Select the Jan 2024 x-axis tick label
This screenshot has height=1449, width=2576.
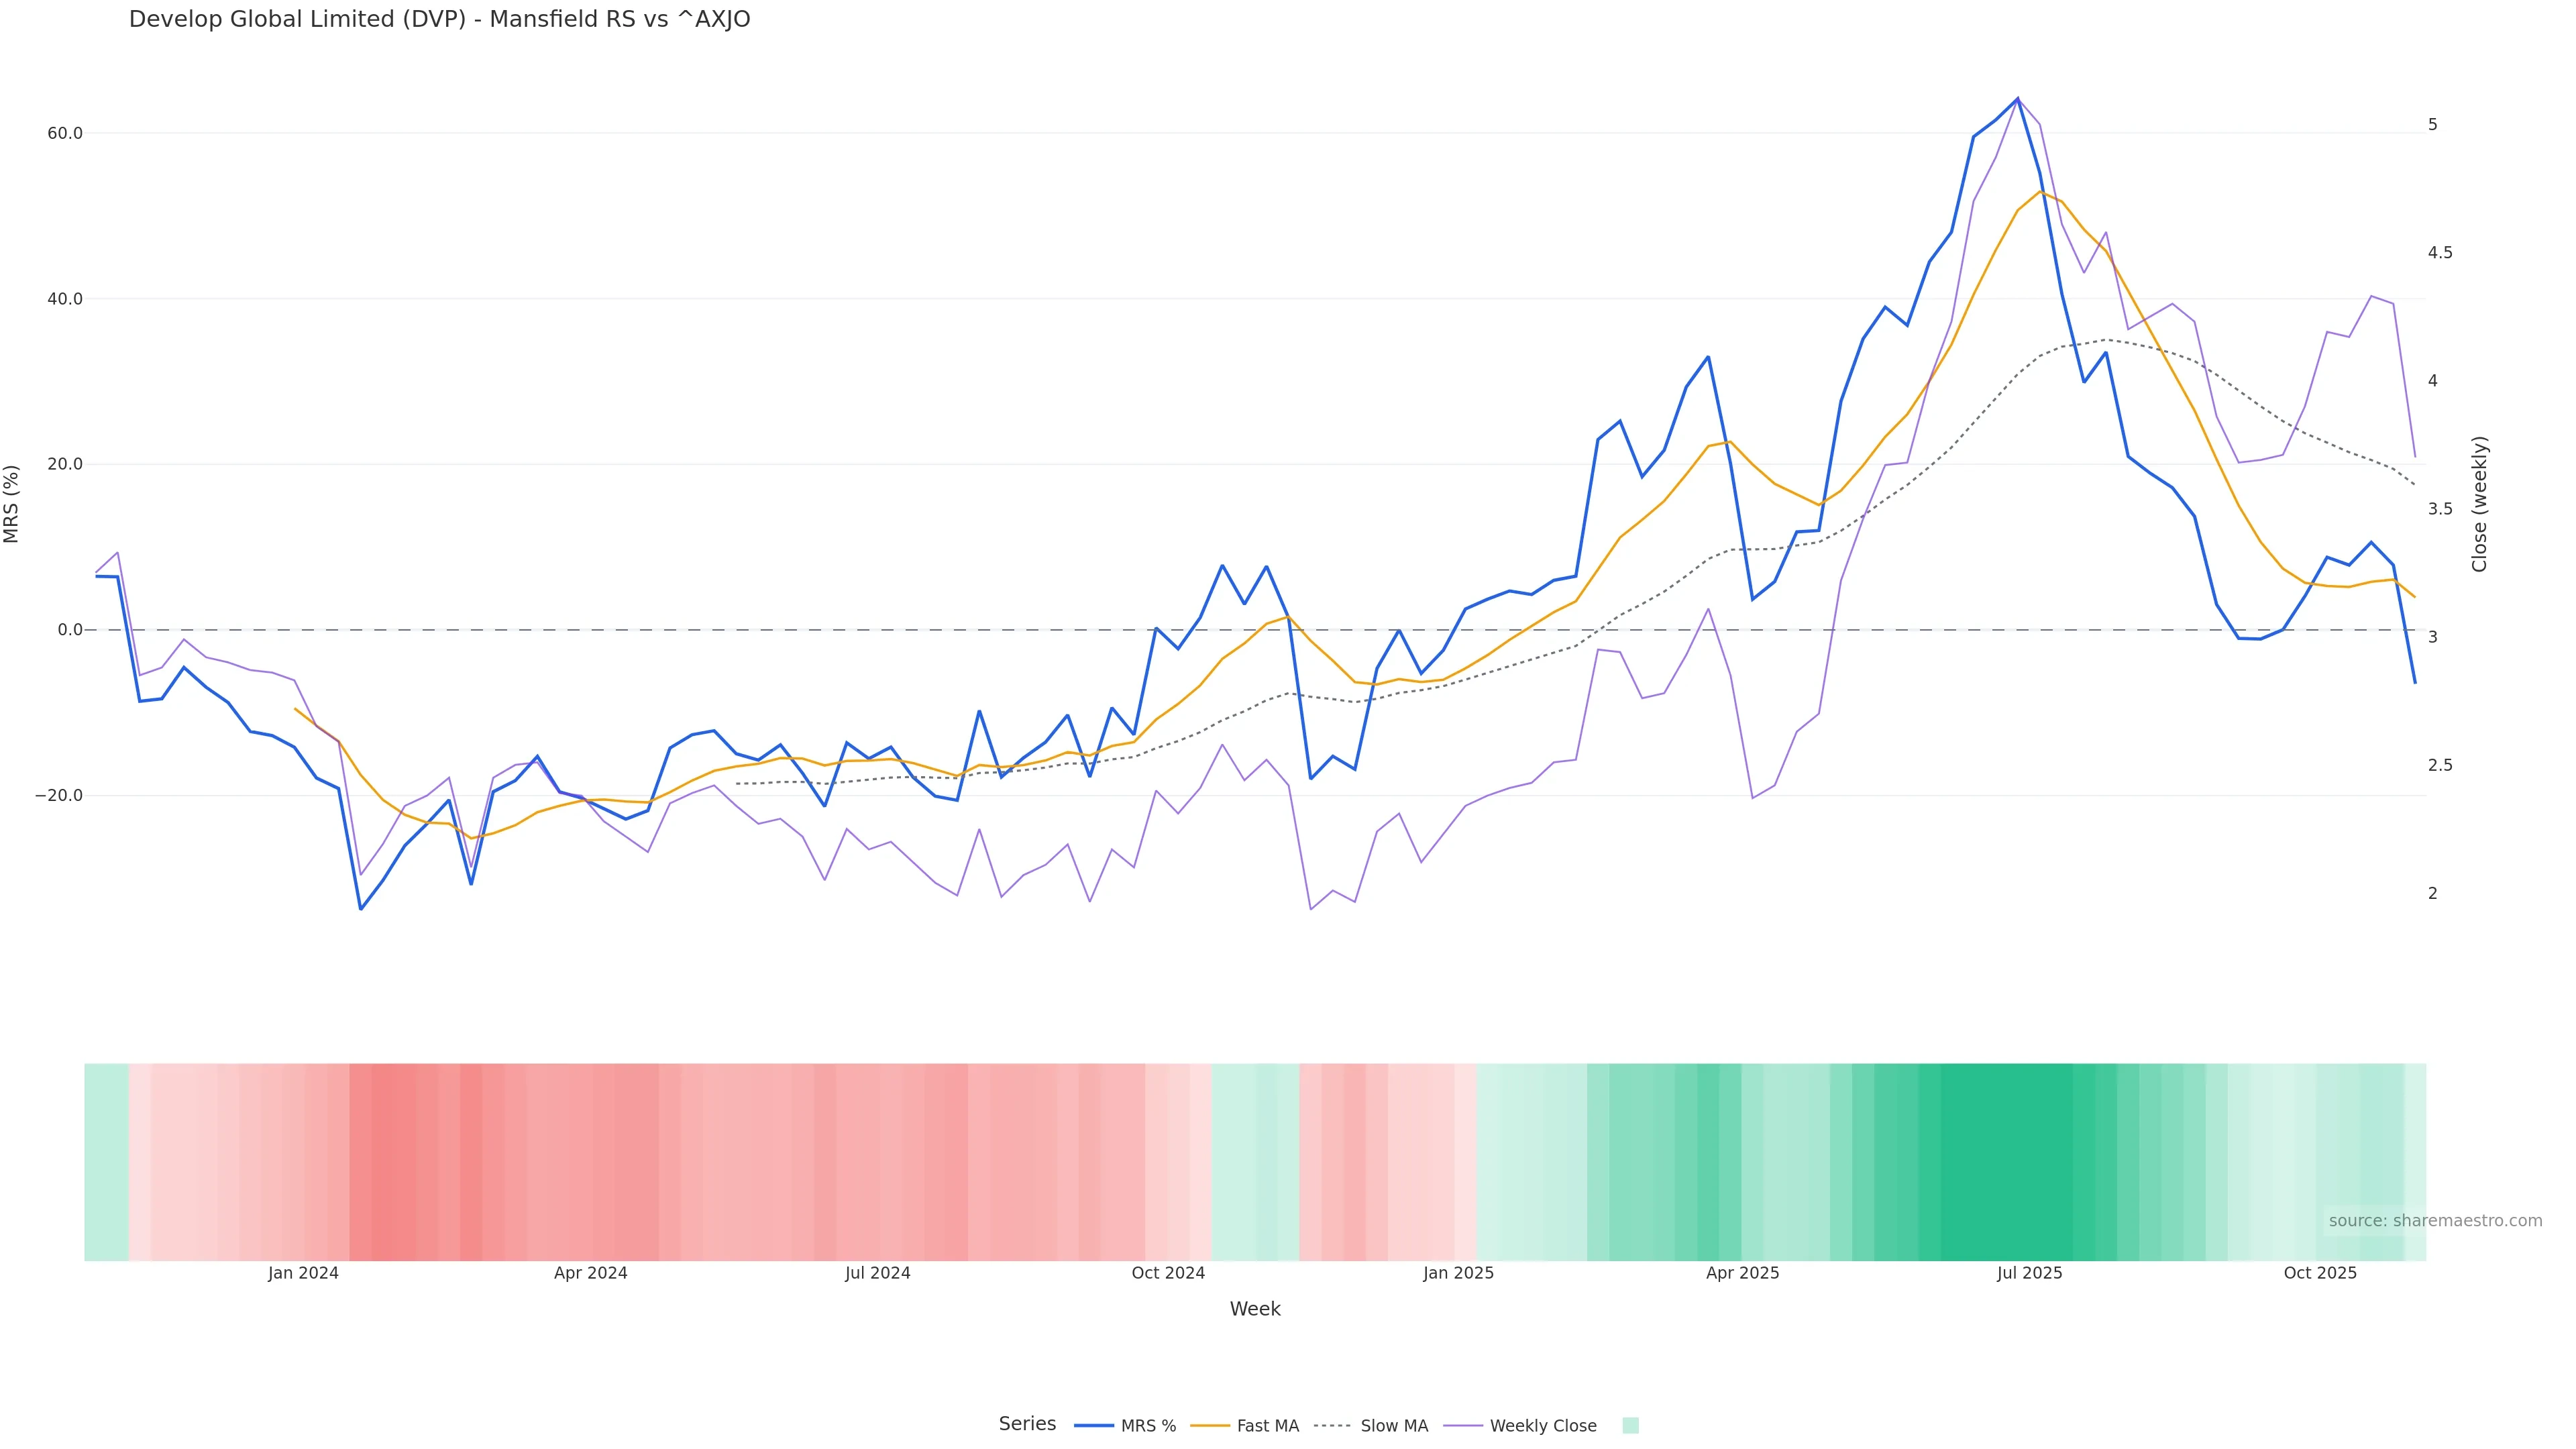(x=303, y=1273)
